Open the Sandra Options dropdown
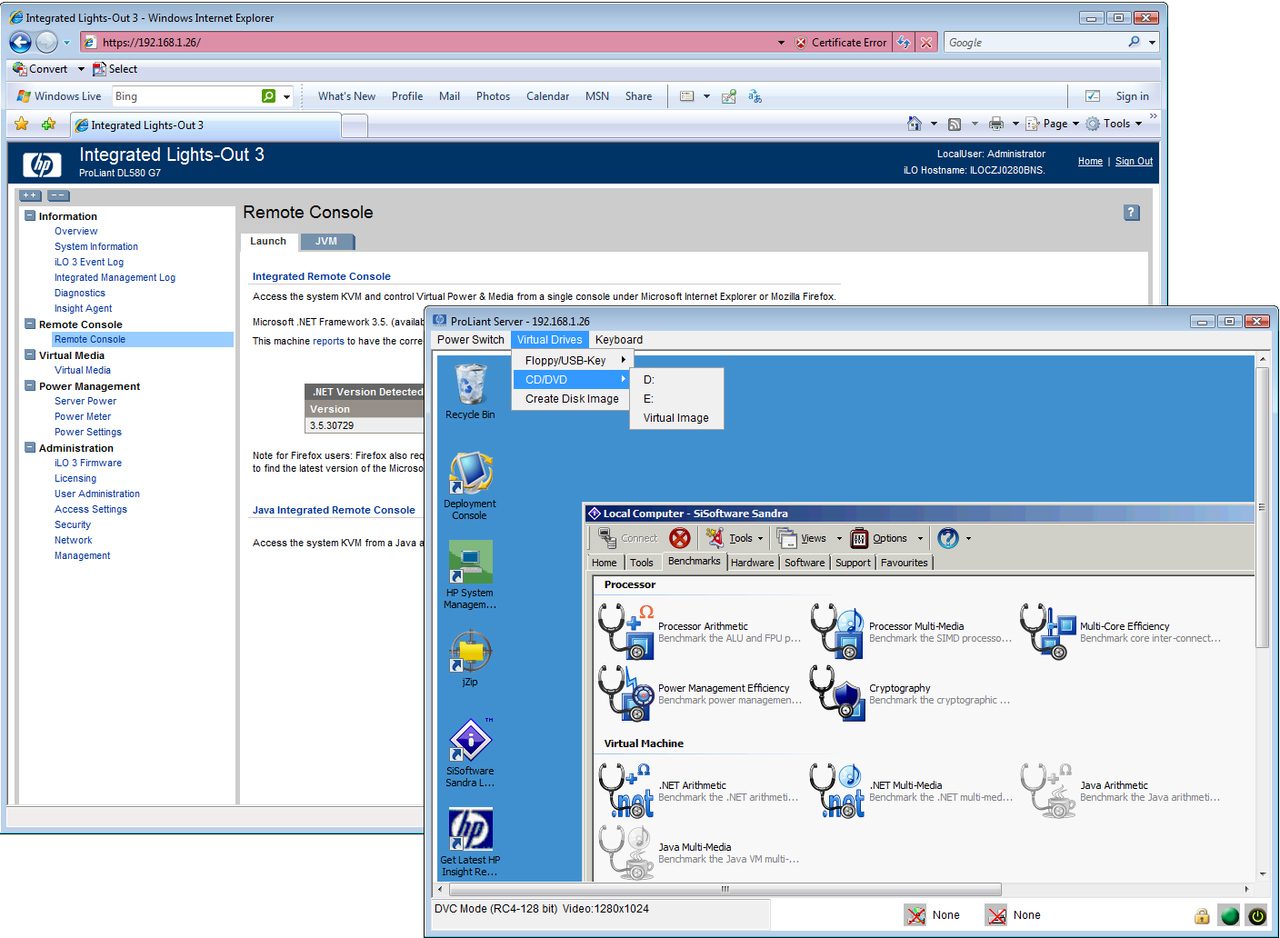The image size is (1280, 938). point(885,538)
